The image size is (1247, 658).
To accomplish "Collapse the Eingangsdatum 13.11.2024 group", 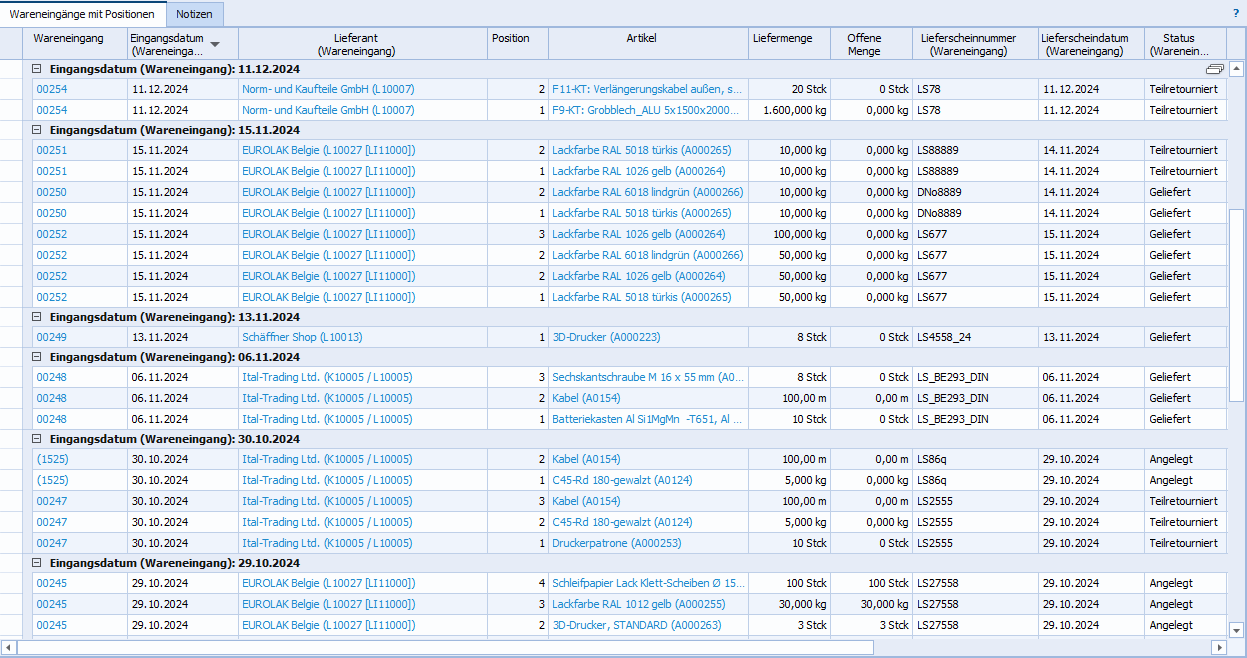I will click(38, 317).
